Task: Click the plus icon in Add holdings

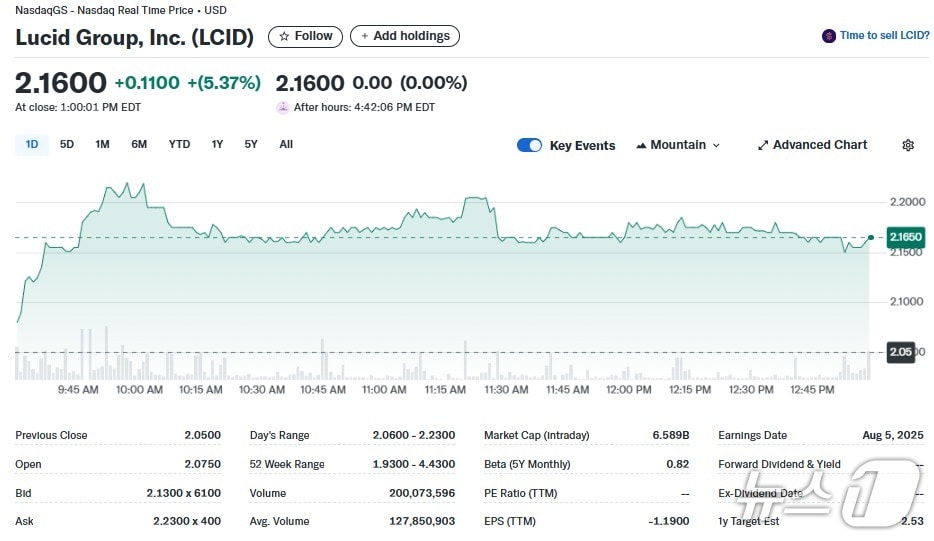Action: pos(365,36)
